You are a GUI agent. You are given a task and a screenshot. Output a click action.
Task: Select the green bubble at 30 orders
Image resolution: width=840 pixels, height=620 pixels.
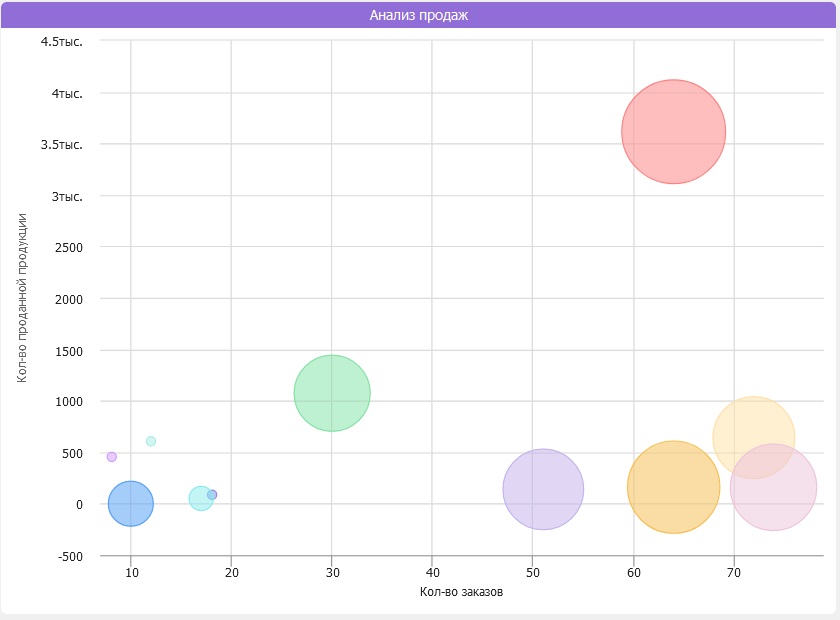(332, 393)
